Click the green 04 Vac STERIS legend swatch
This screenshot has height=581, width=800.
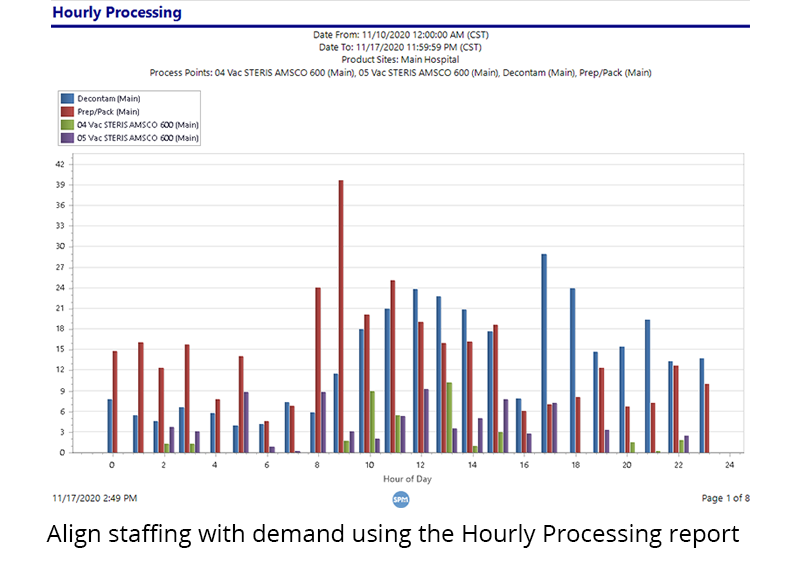coord(67,125)
